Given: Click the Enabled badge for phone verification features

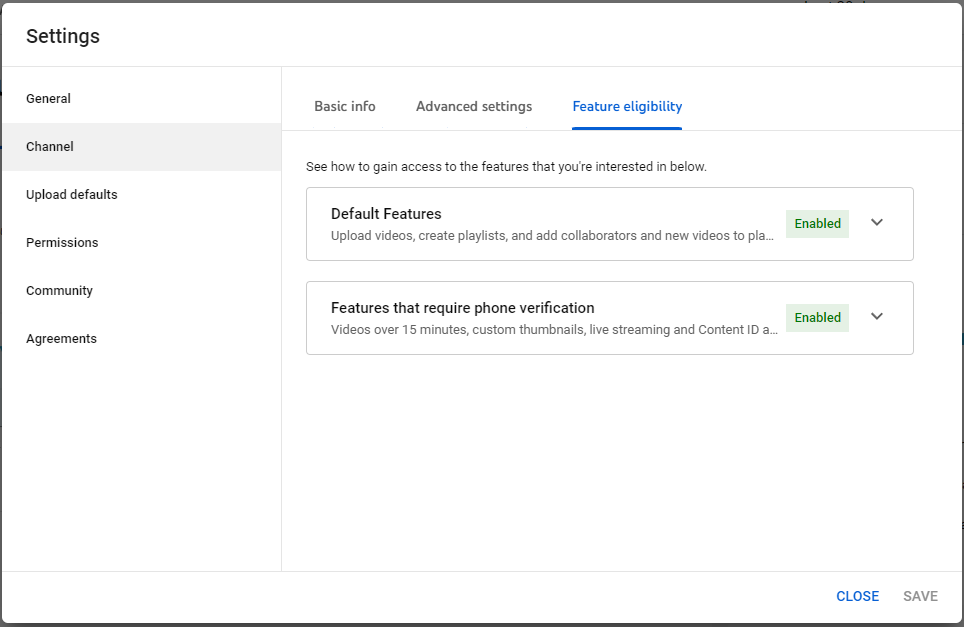Looking at the screenshot, I should 817,318.
